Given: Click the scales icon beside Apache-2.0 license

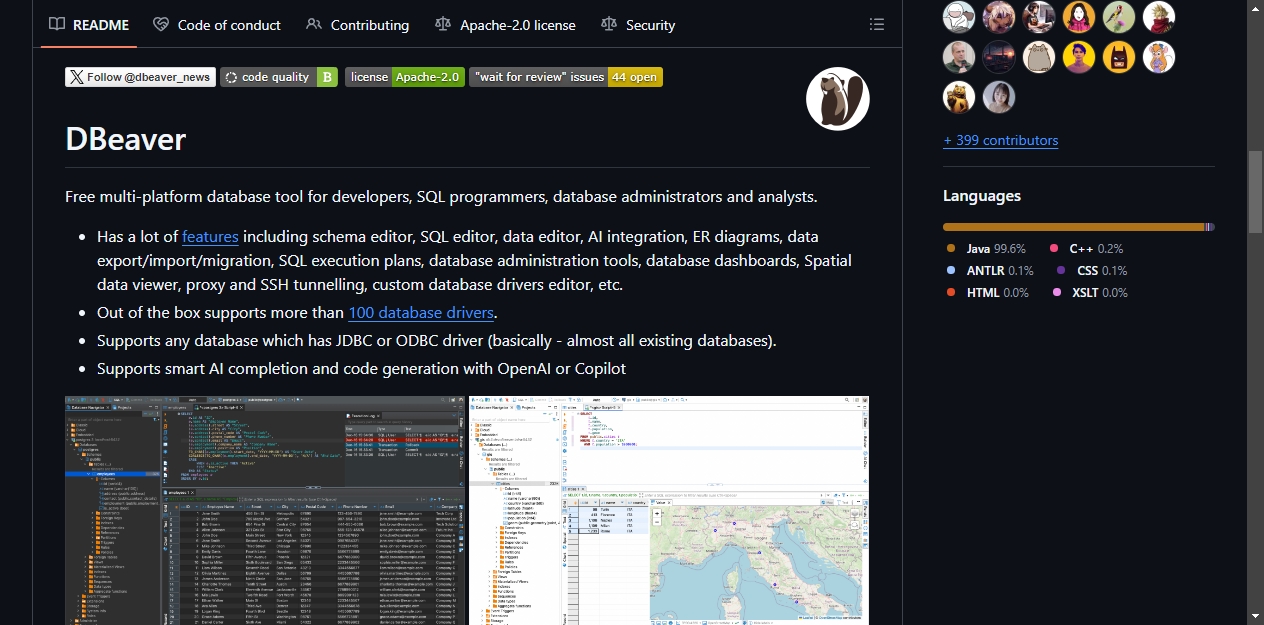Looking at the screenshot, I should point(443,24).
